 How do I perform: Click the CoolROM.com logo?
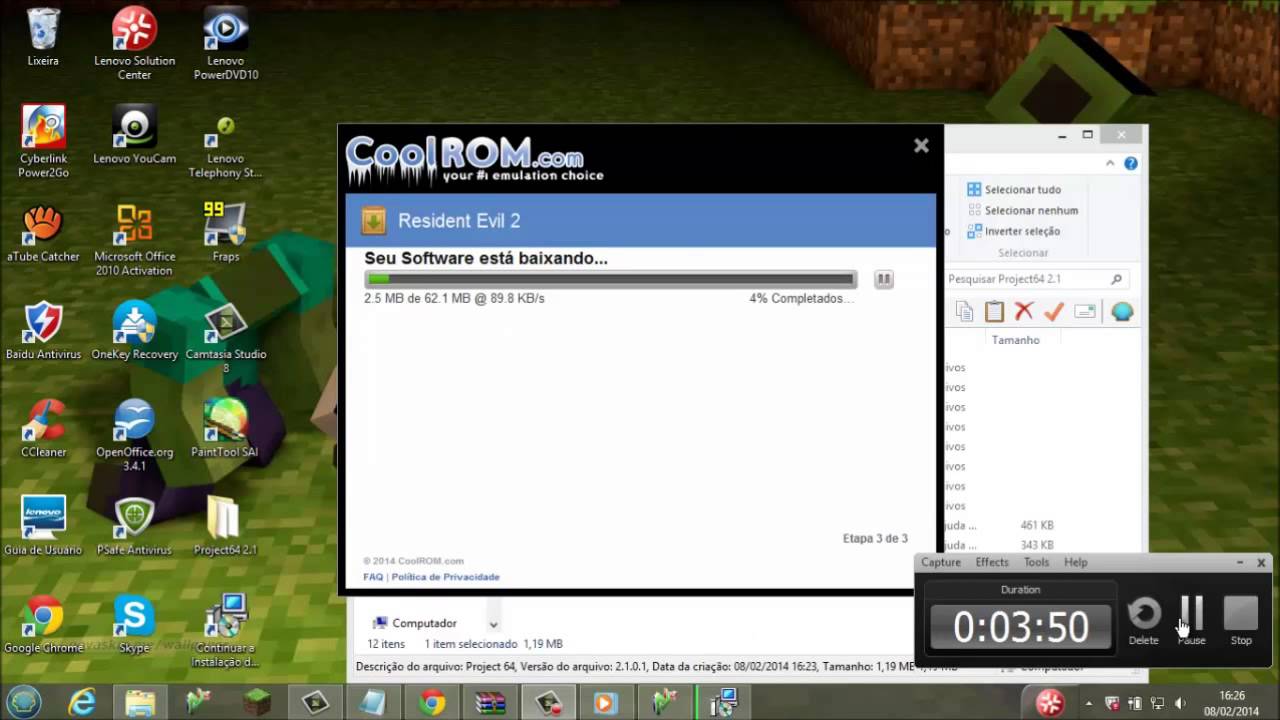pyautogui.click(x=475, y=160)
